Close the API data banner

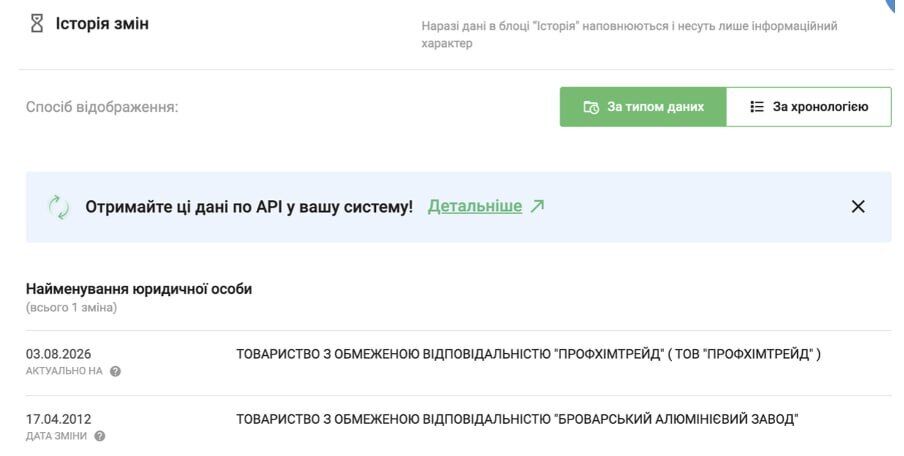(858, 206)
